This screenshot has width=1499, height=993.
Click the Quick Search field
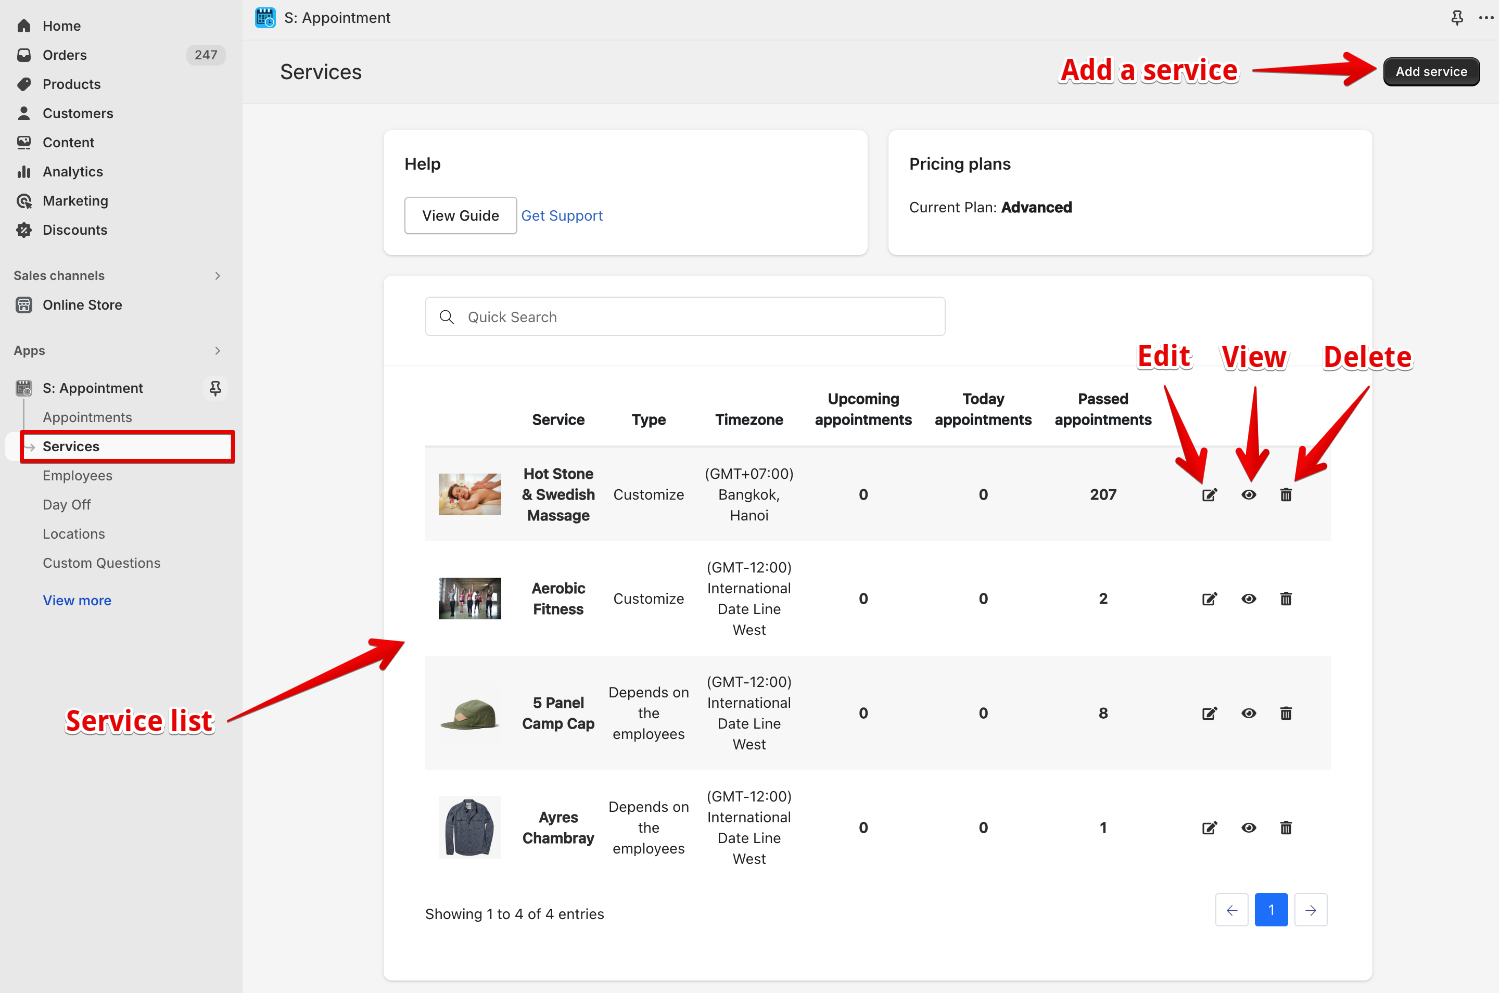[685, 317]
